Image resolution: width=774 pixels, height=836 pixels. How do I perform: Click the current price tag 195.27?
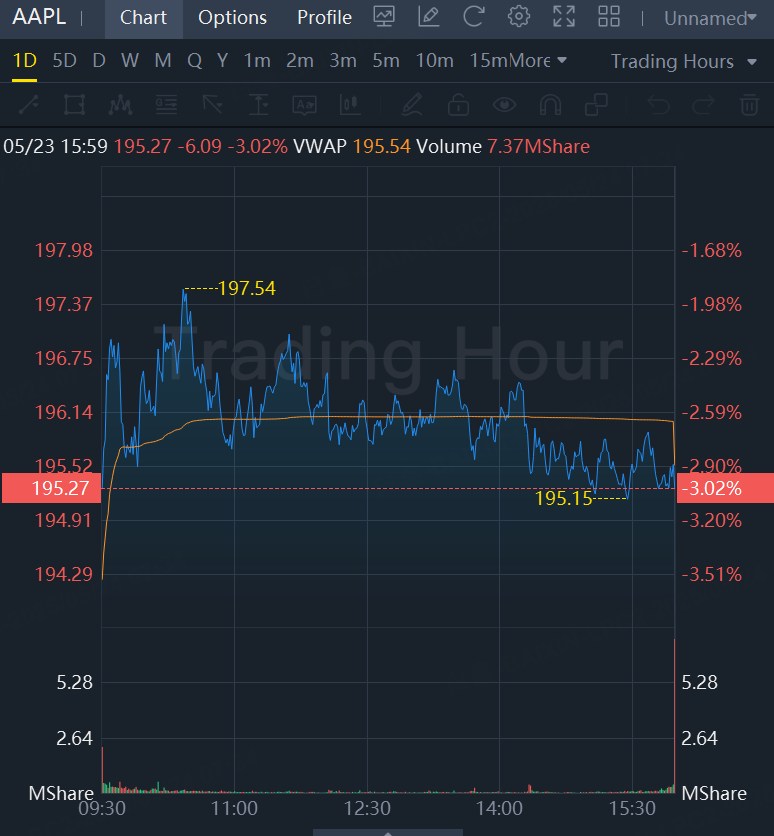pos(51,488)
